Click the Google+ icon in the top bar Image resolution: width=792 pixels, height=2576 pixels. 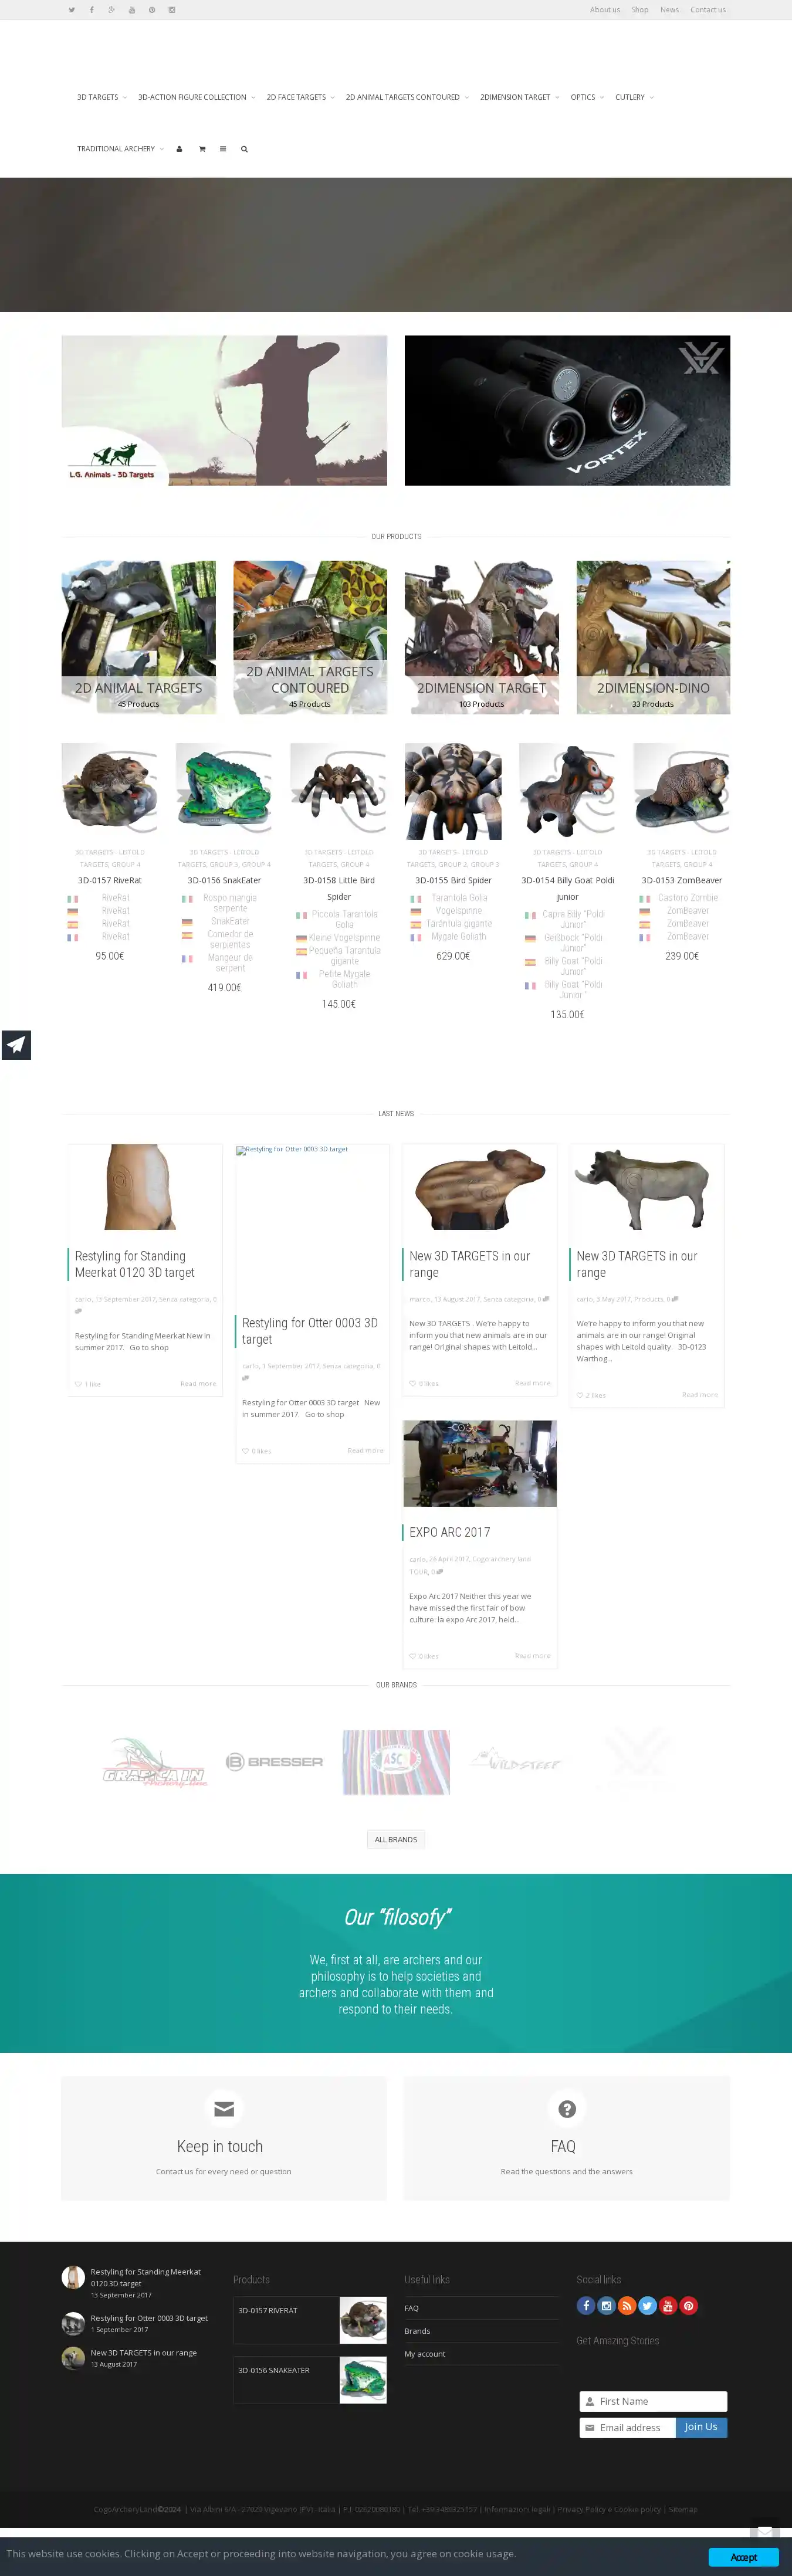coord(111,10)
